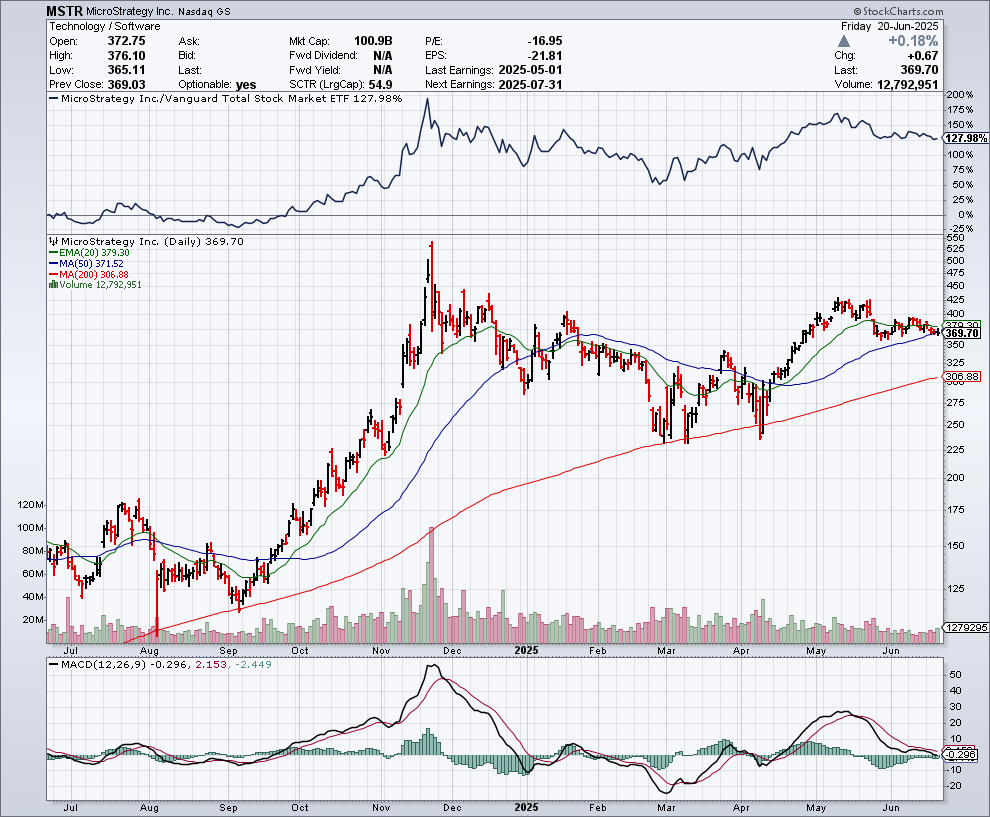Click the 20M volume axis label
The height and width of the screenshot is (817, 990).
[x=33, y=619]
